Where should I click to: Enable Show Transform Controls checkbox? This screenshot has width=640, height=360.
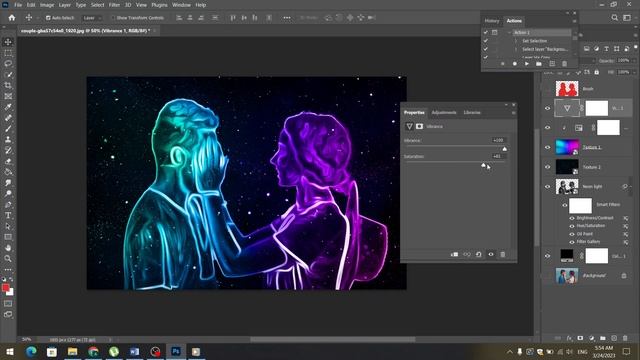click(113, 18)
